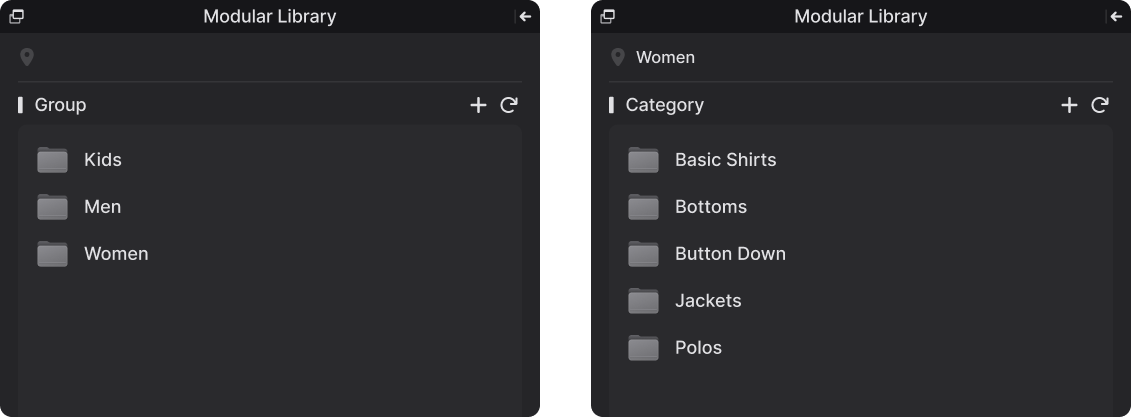Click the left panel's back arrow icon
The image size is (1131, 417).
(x=525, y=16)
